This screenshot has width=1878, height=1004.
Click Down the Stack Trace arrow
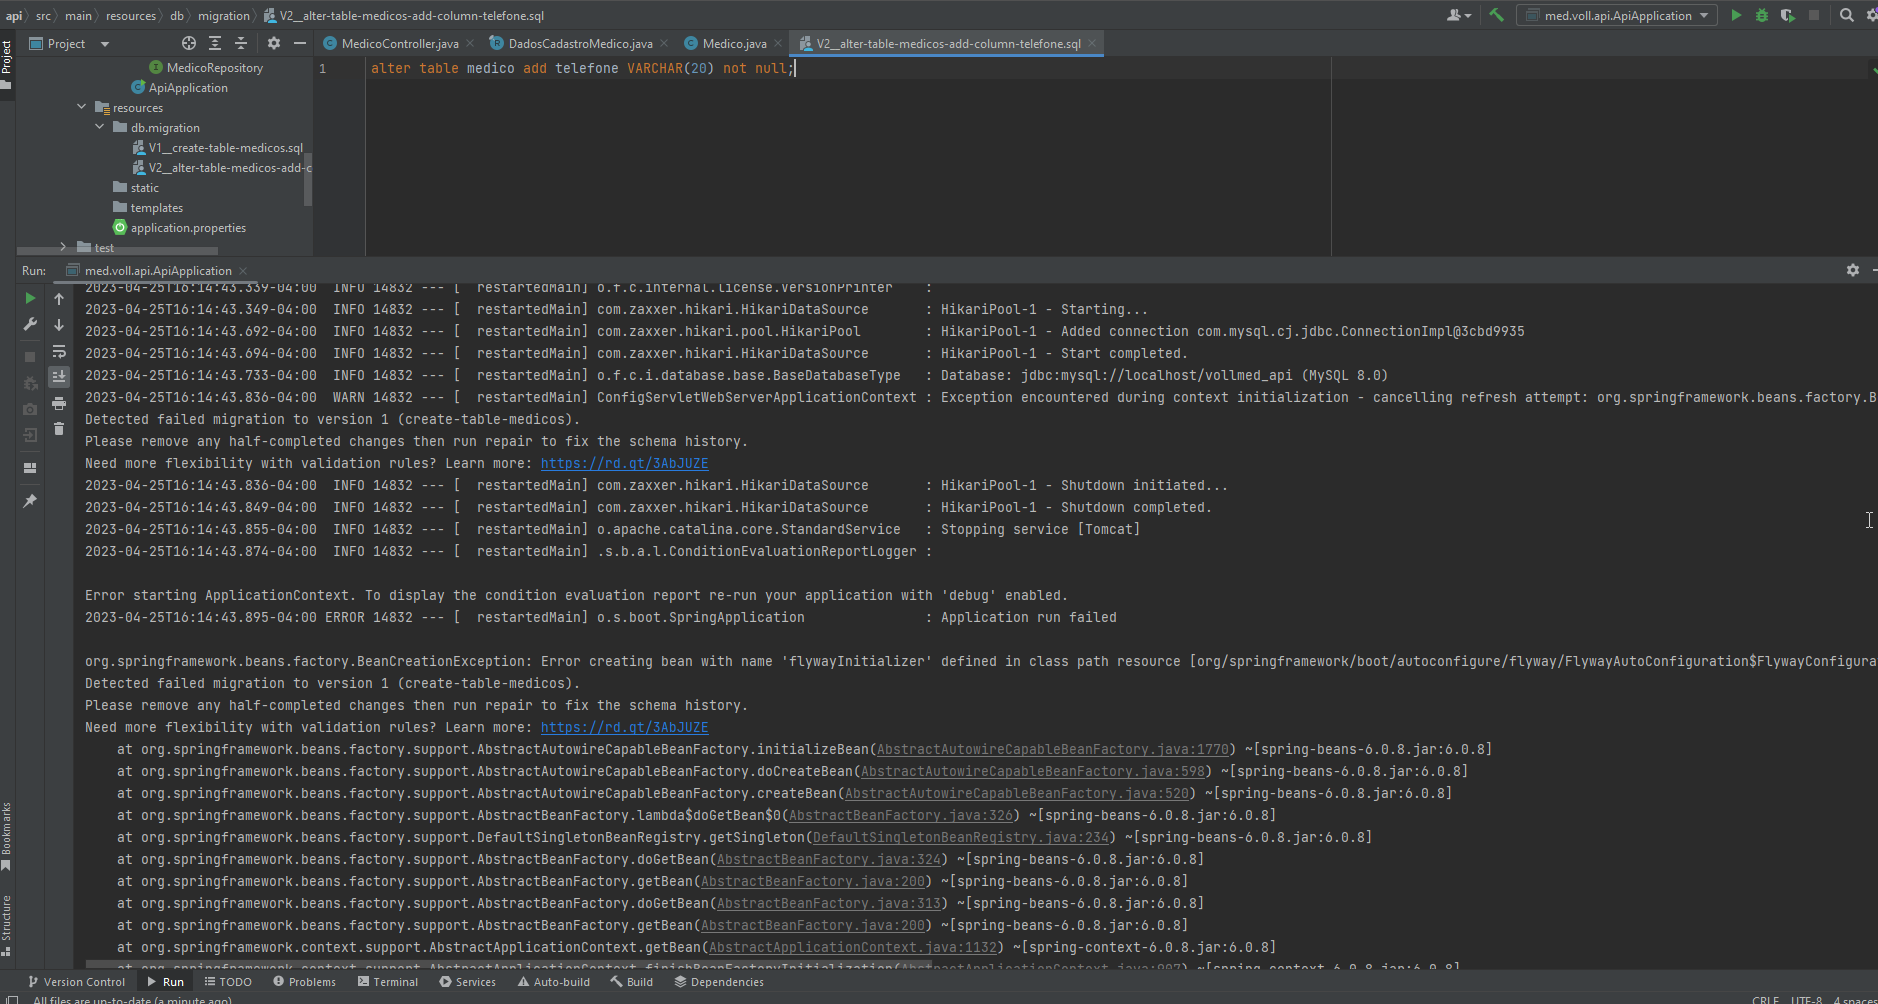pyautogui.click(x=59, y=325)
